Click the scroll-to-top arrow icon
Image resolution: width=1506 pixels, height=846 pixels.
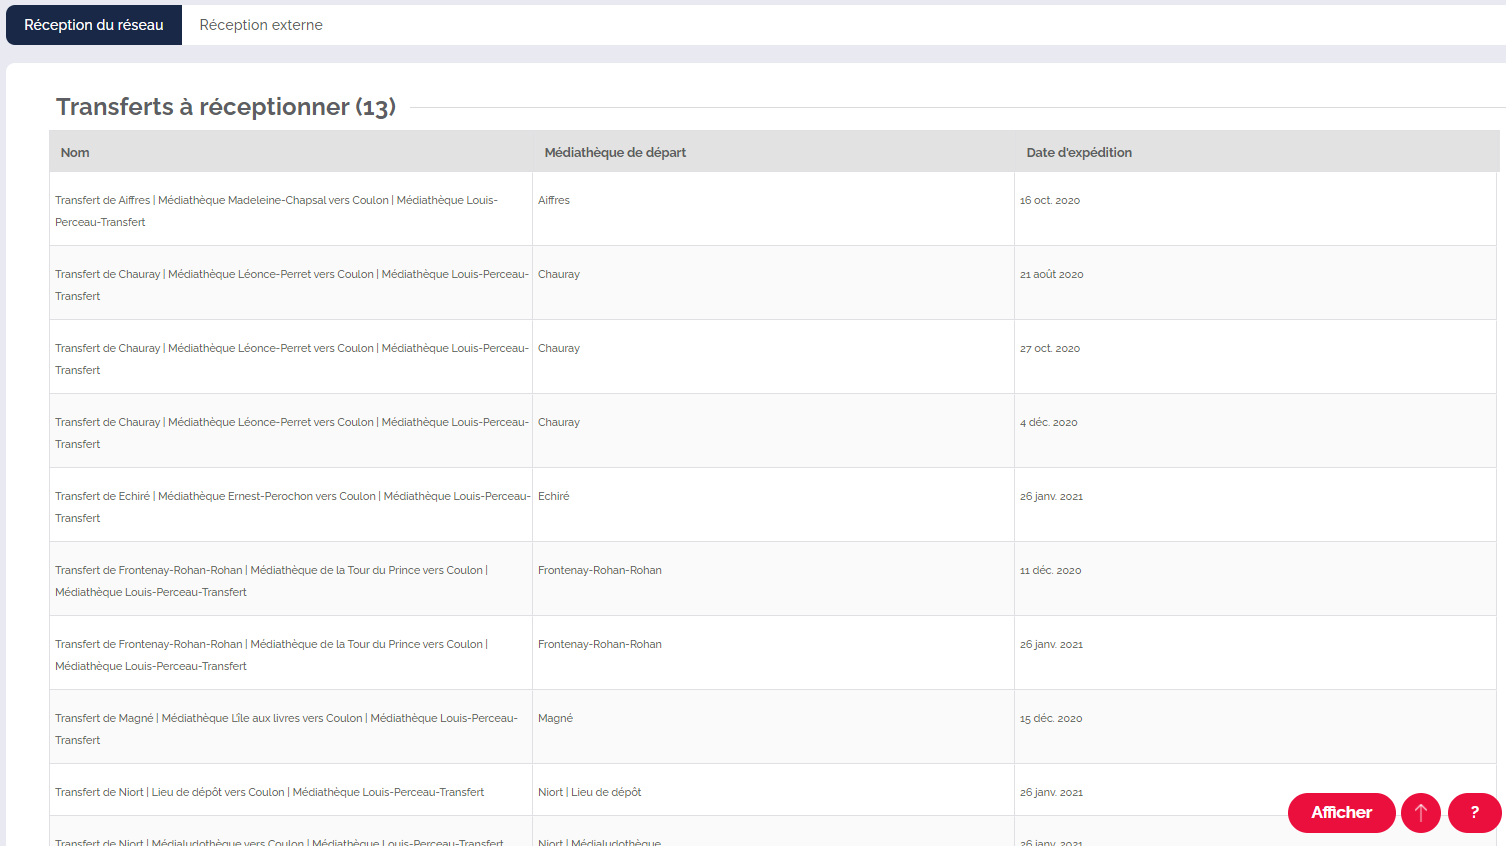pos(1421,812)
